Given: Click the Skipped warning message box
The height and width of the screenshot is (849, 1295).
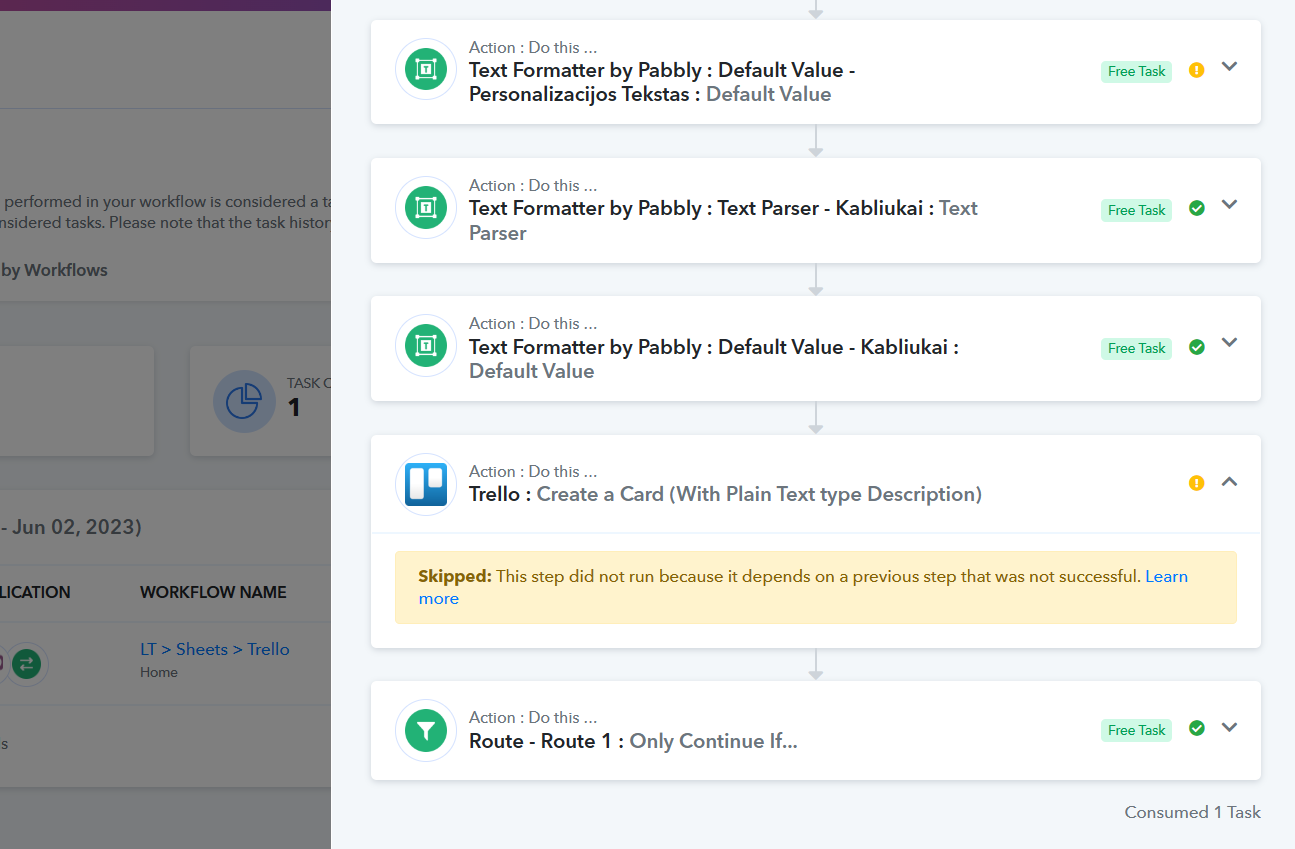Looking at the screenshot, I should [x=816, y=587].
